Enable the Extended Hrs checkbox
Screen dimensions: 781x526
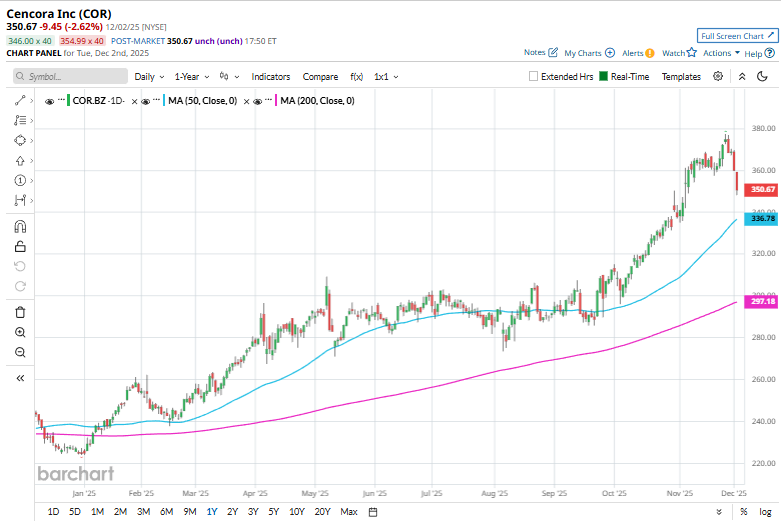click(534, 76)
